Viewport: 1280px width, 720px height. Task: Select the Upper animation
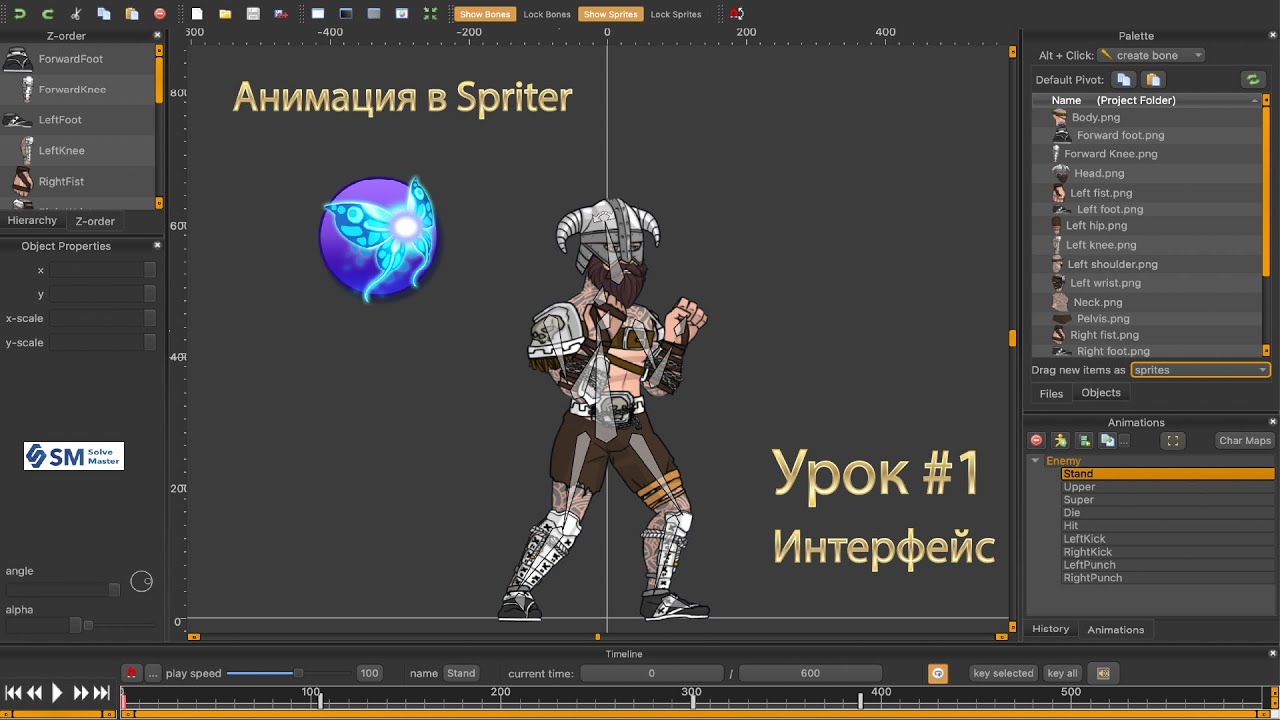(1167, 487)
